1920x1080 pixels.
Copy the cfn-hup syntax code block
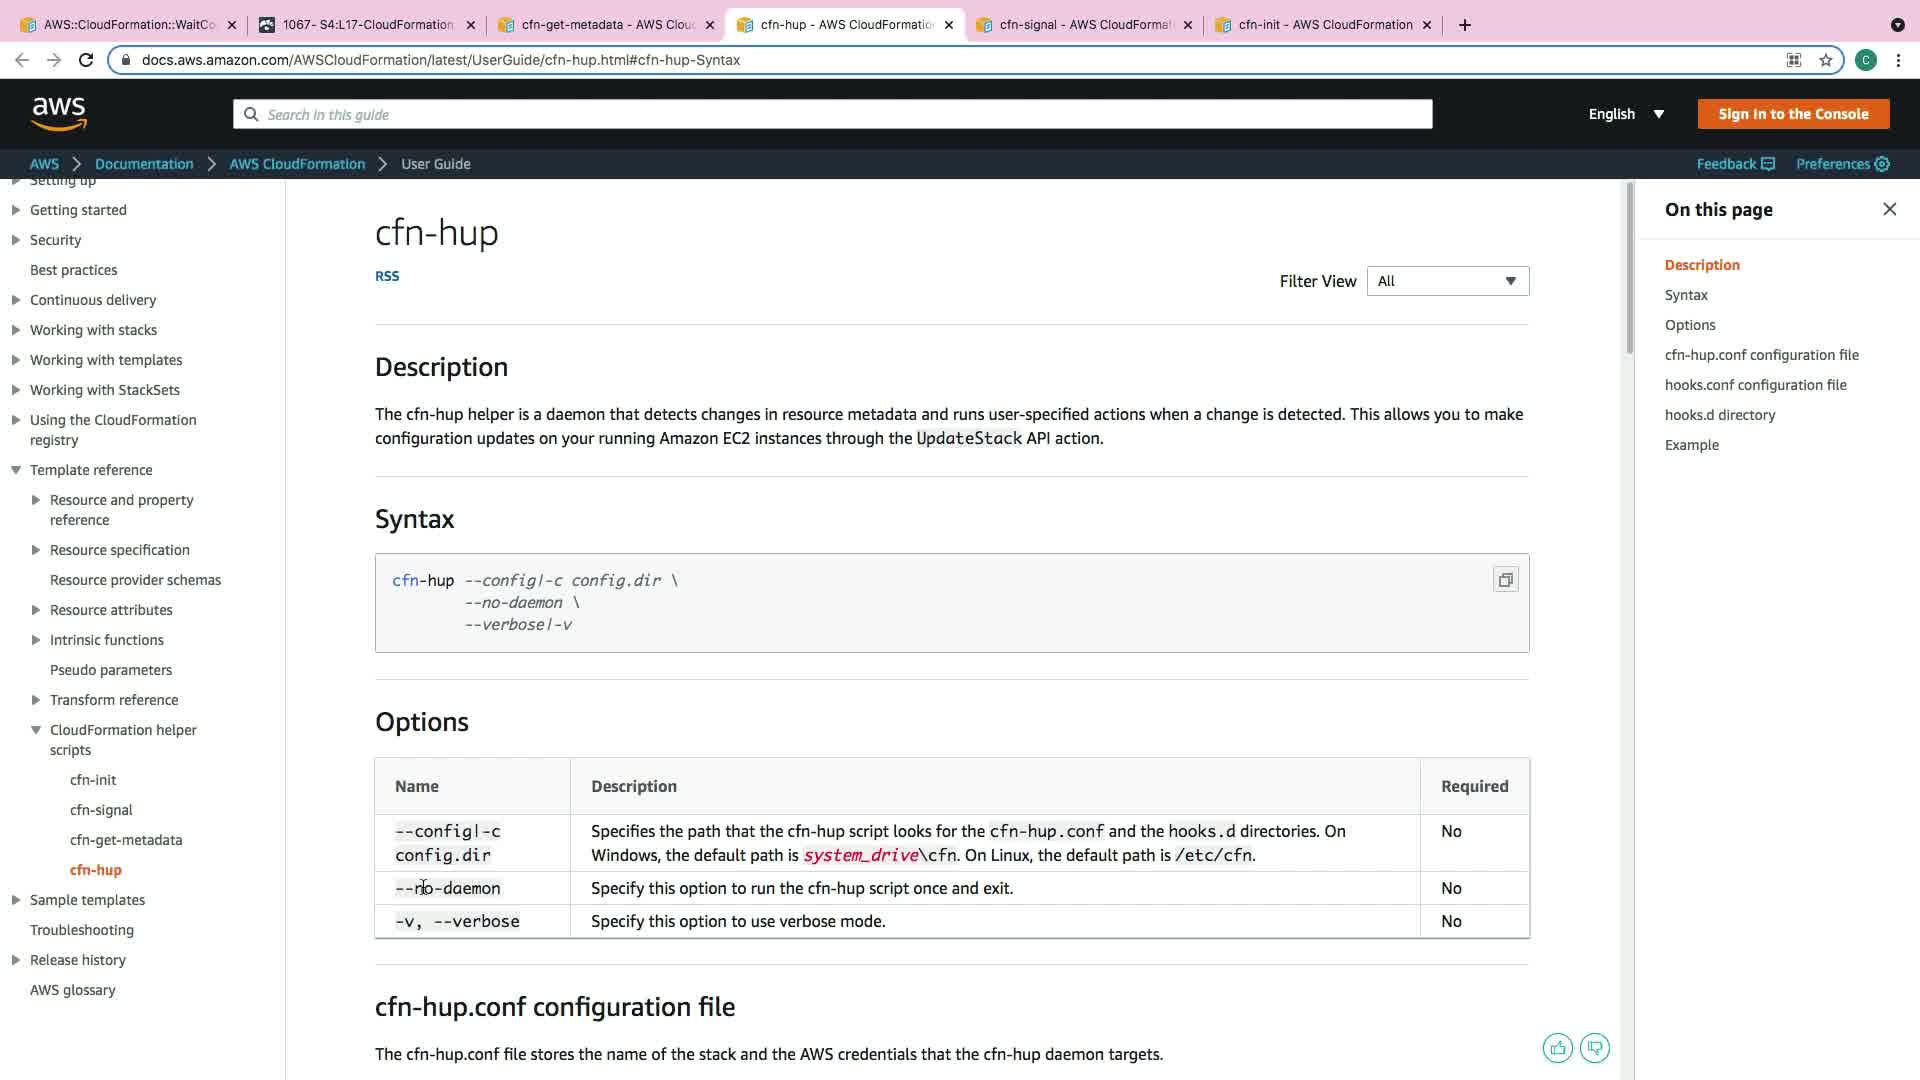click(1505, 580)
